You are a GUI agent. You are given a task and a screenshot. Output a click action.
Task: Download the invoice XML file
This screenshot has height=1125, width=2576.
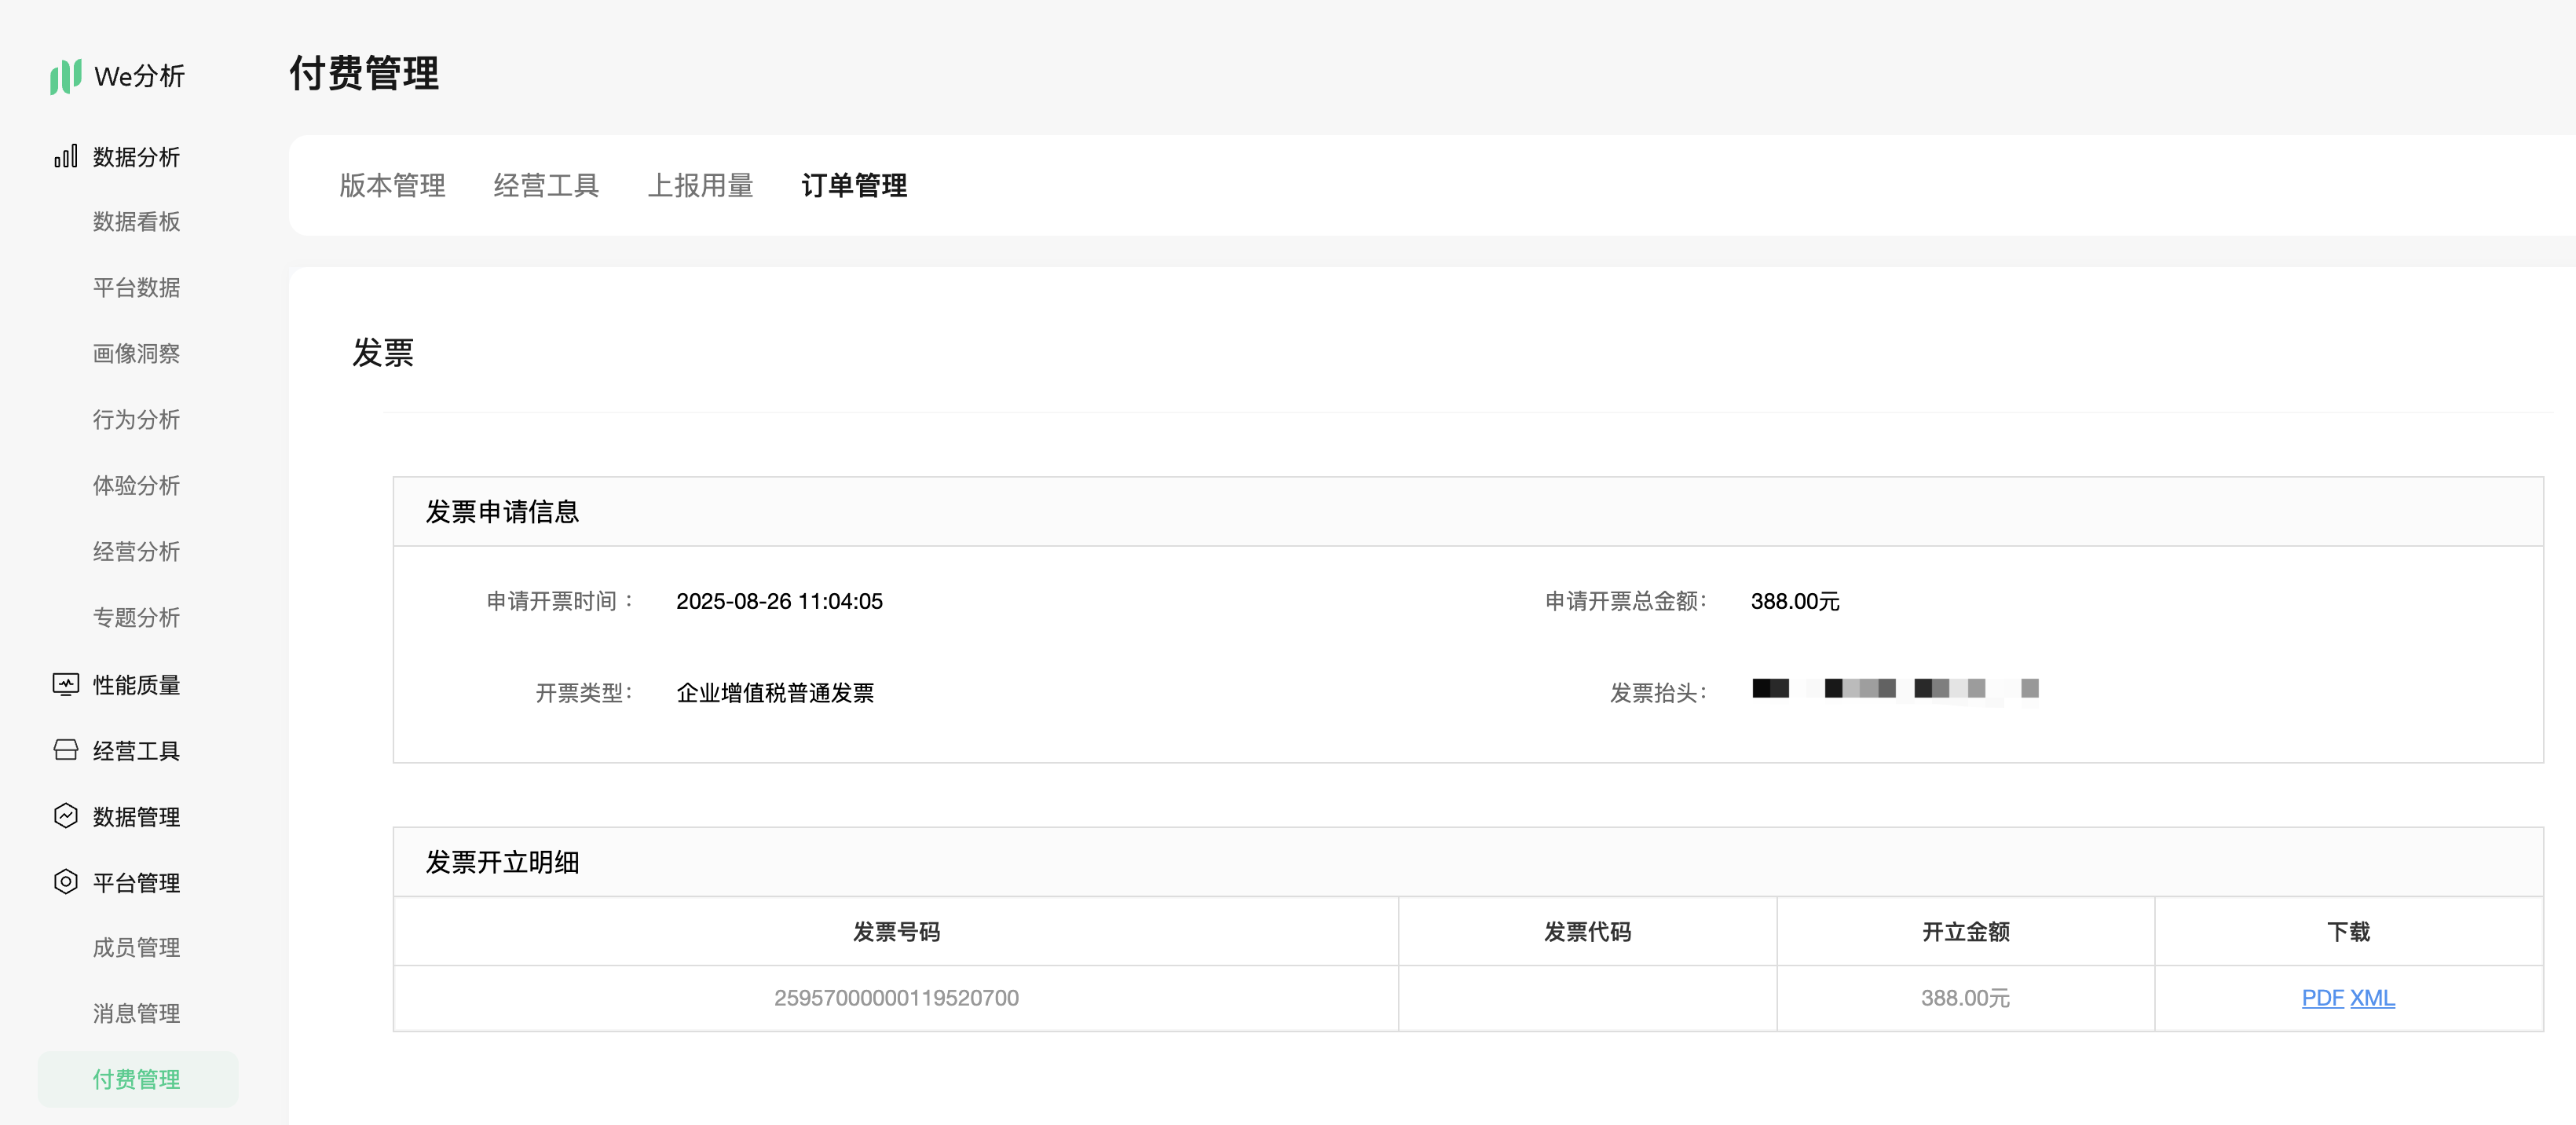click(x=2372, y=998)
